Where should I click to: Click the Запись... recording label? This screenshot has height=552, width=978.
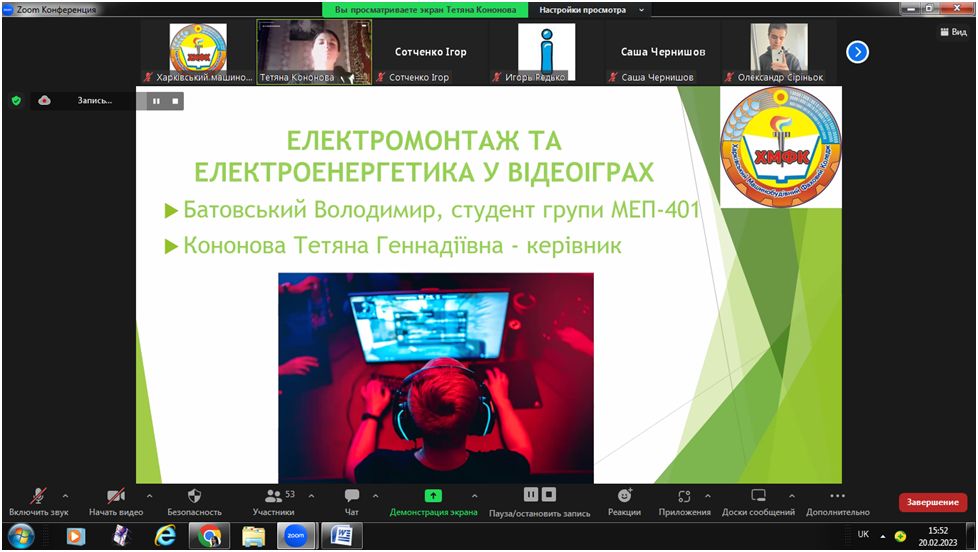pyautogui.click(x=95, y=100)
